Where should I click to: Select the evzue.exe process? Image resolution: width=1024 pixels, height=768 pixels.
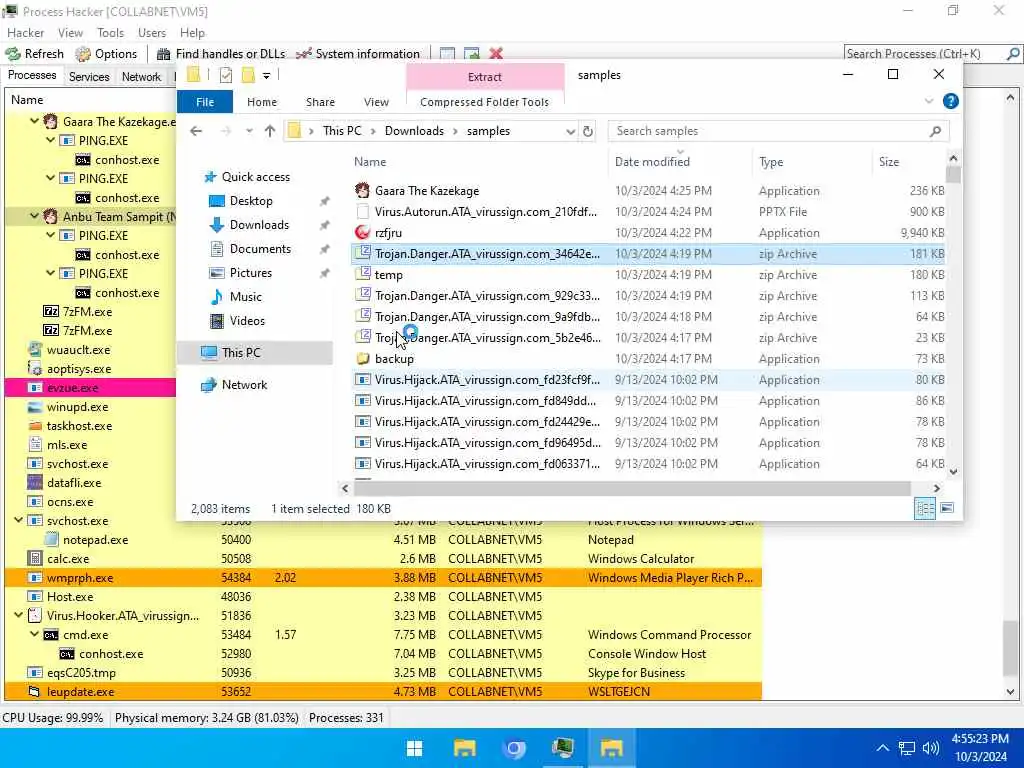(90, 387)
